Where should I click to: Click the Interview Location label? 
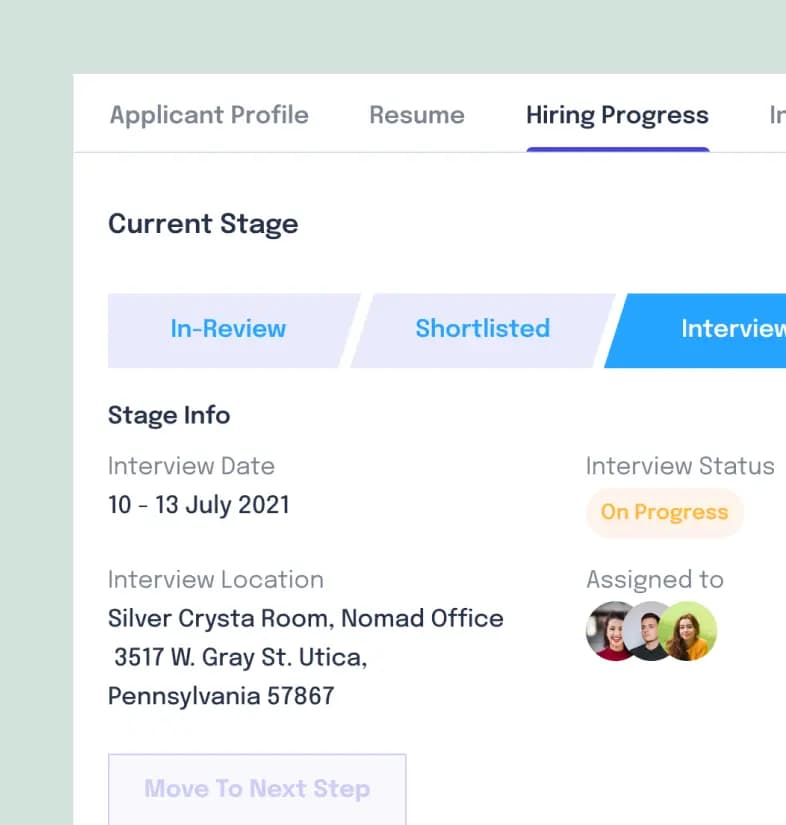coord(215,580)
